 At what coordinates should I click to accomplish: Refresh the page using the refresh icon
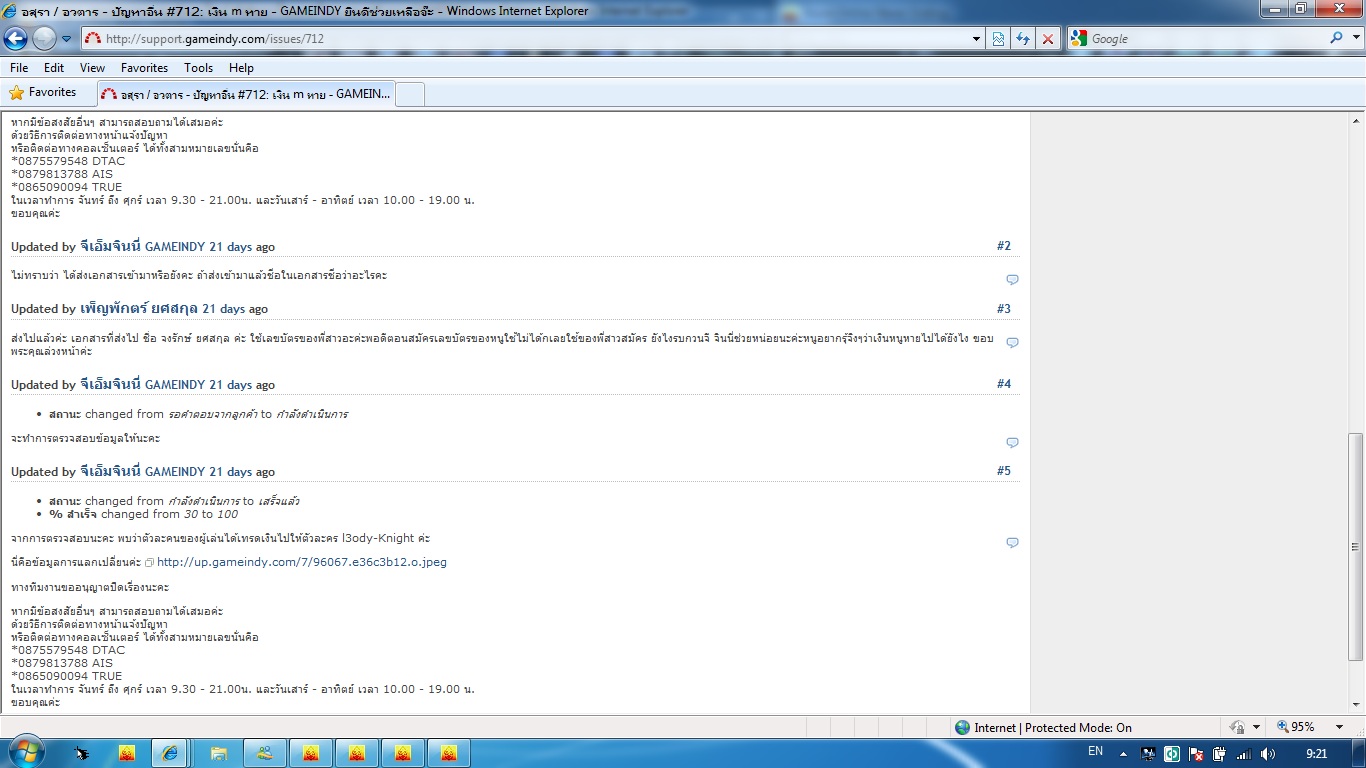(x=1023, y=39)
